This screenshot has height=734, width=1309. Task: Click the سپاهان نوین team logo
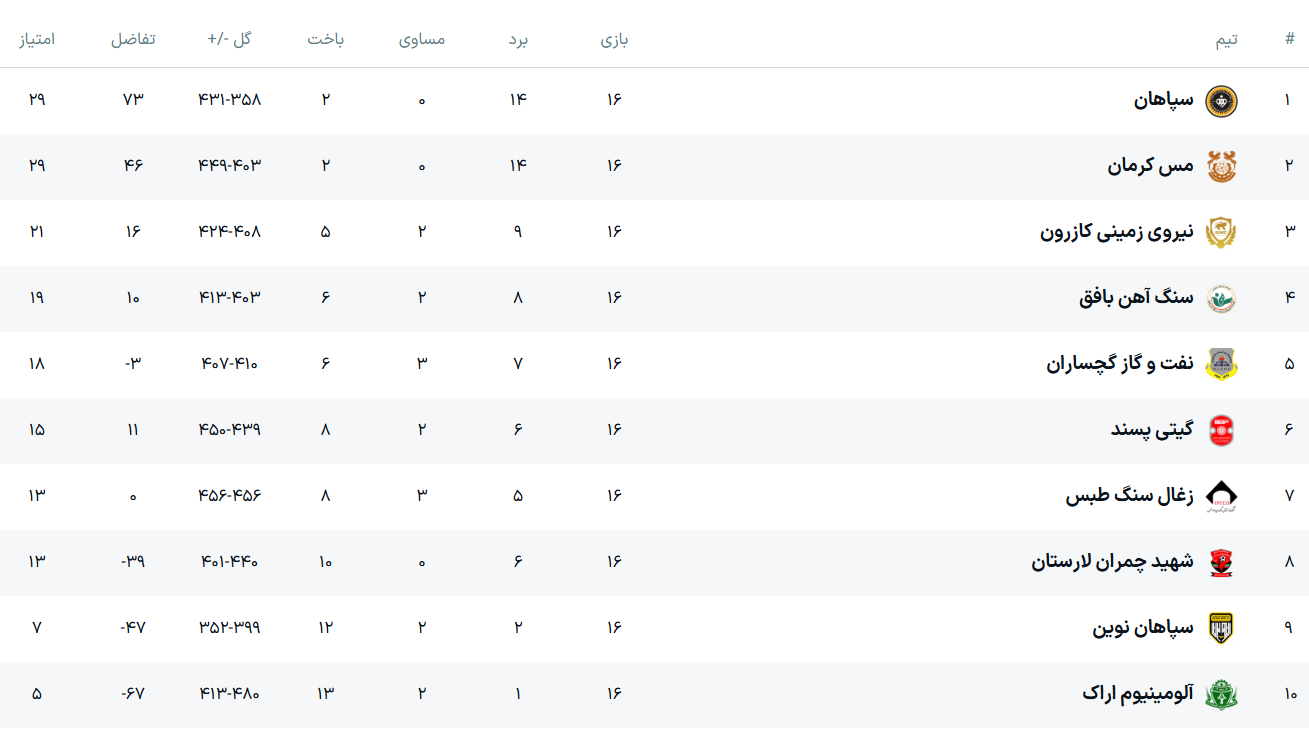1221,628
